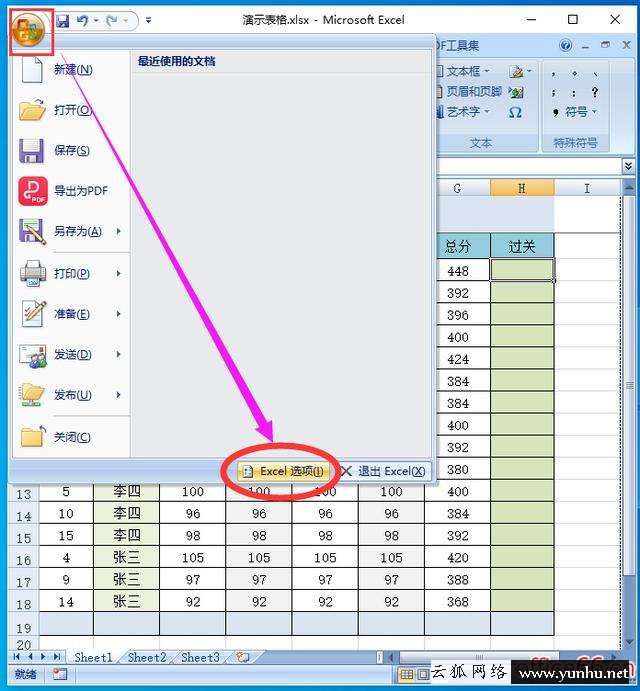Click the vertical scrollbar down arrow
The image size is (640, 691).
[629, 642]
